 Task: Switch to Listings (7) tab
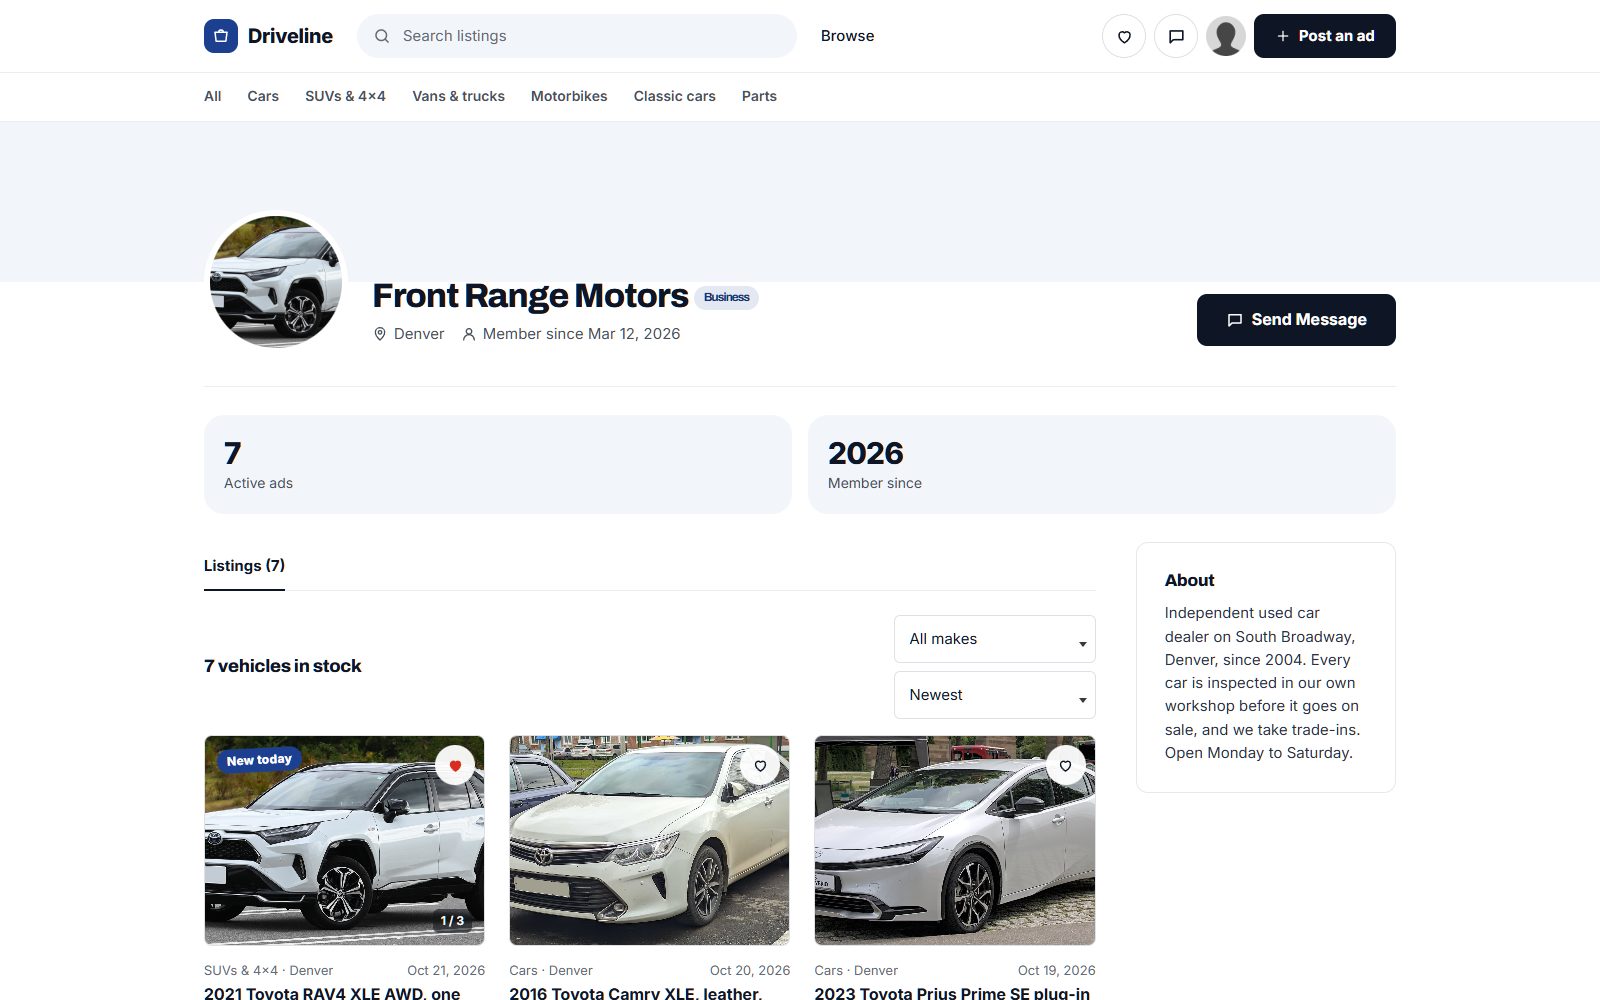click(x=244, y=566)
